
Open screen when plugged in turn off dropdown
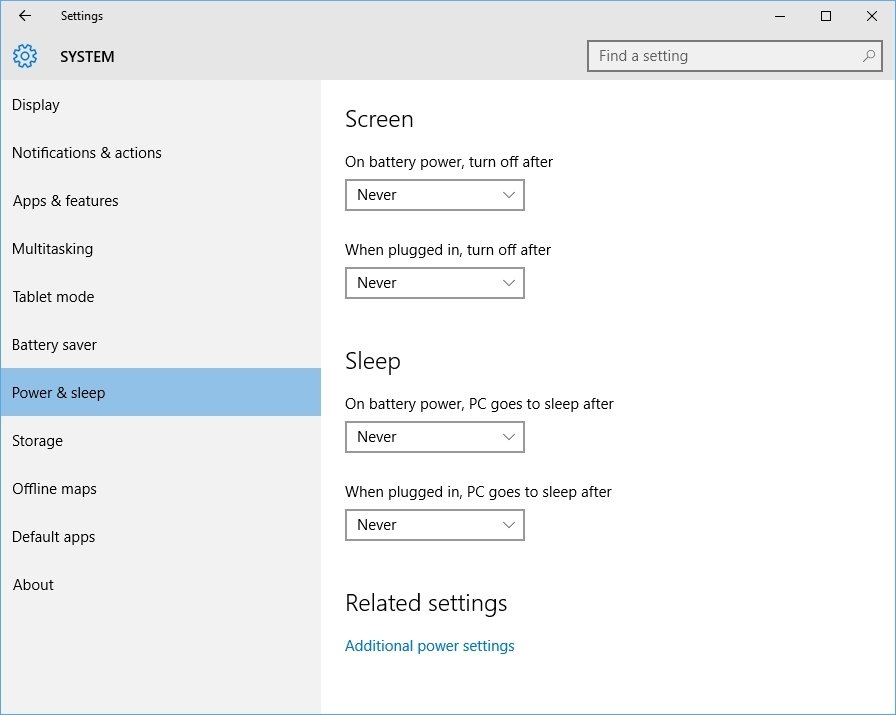[x=435, y=283]
